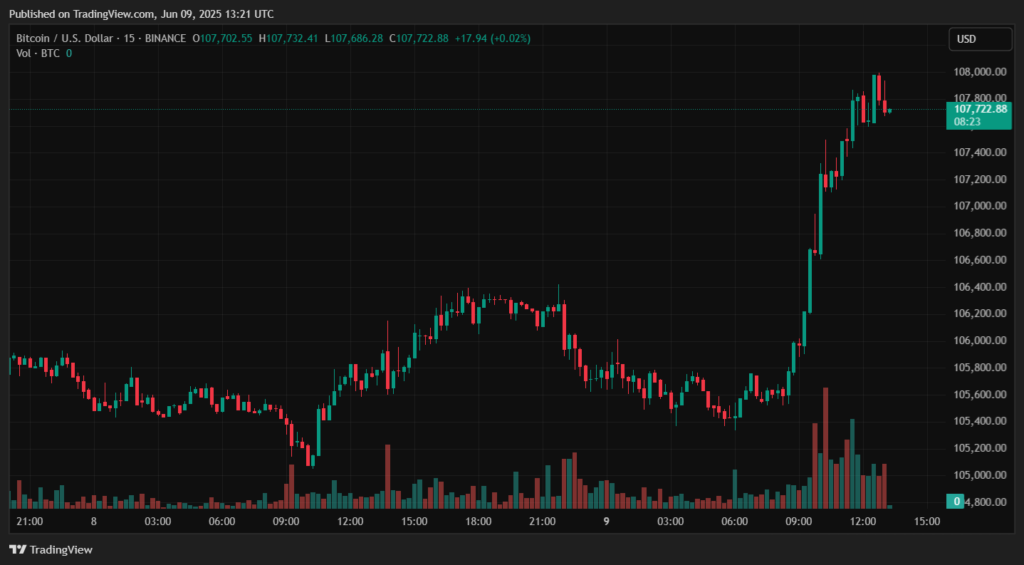Click the teal volume value badge showing 0
The height and width of the screenshot is (565, 1024).
pyautogui.click(x=957, y=501)
